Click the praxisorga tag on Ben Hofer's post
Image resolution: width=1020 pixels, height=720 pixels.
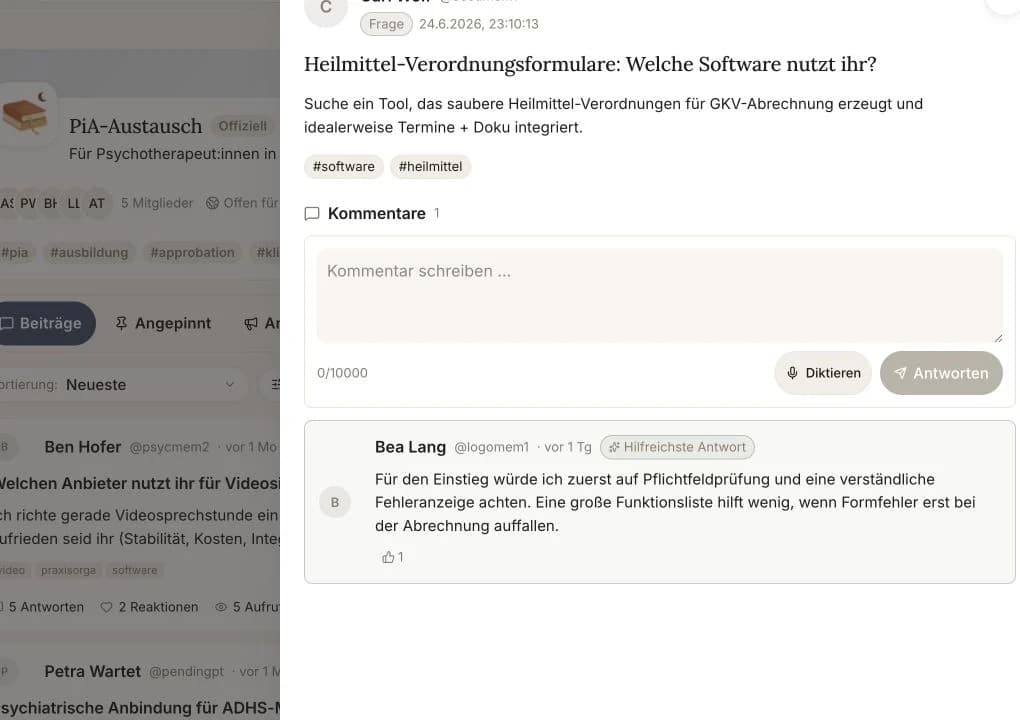pyautogui.click(x=68, y=570)
